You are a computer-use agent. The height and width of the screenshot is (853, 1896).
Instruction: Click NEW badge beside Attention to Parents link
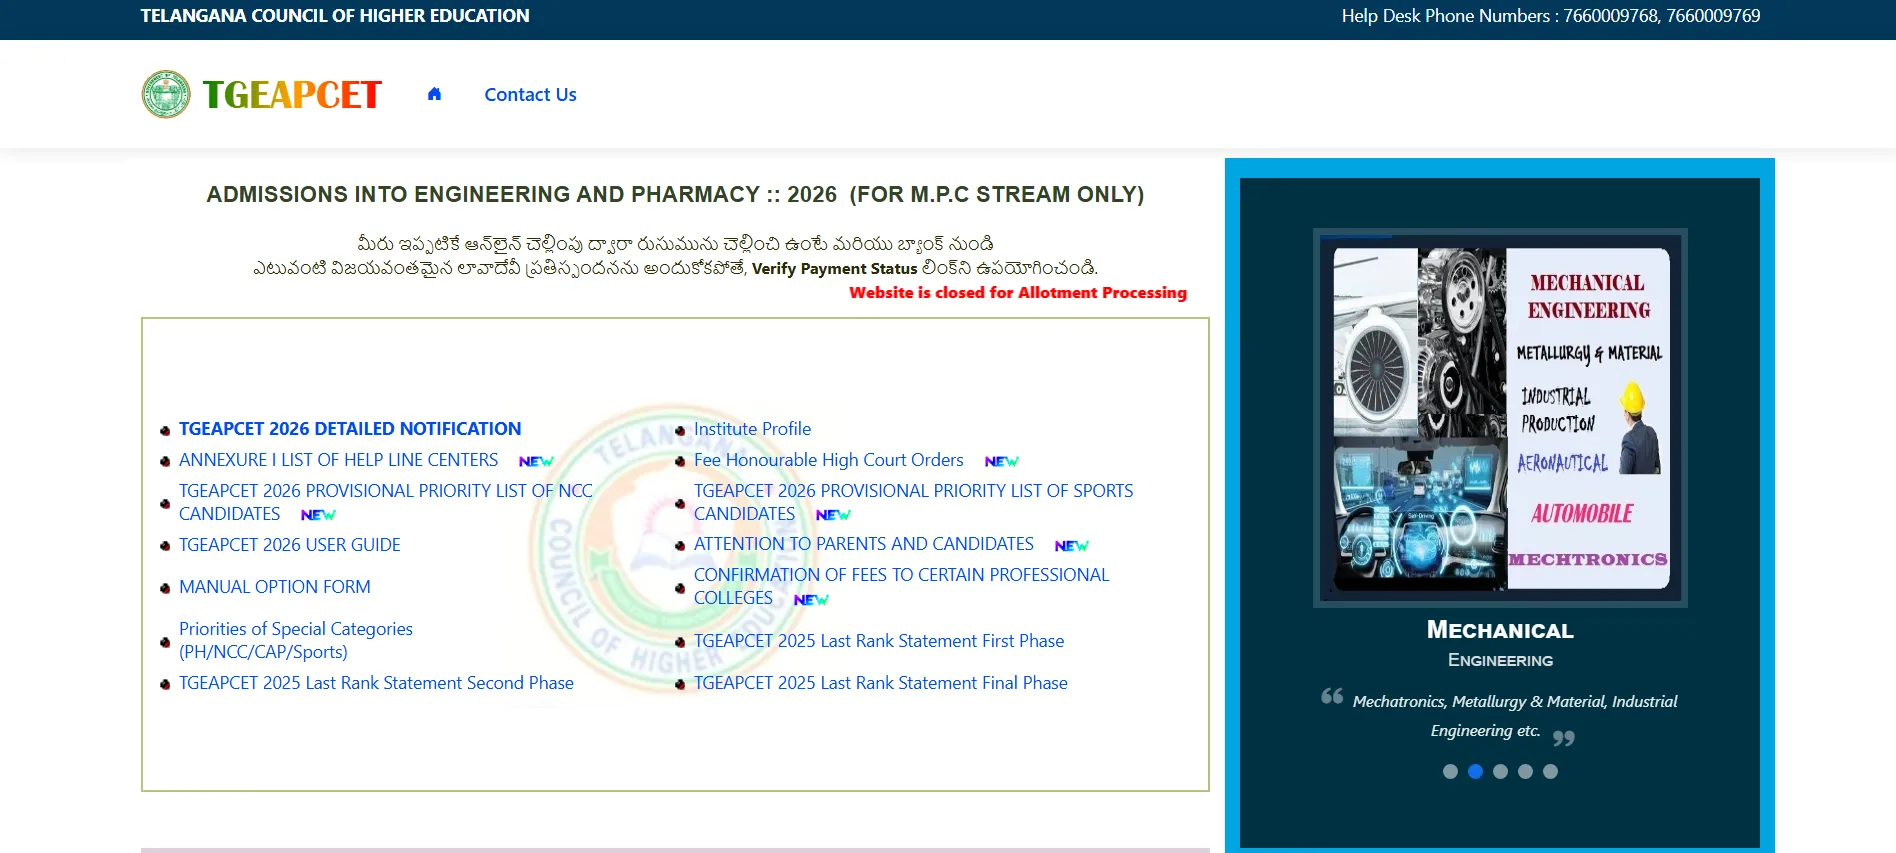(x=1071, y=545)
